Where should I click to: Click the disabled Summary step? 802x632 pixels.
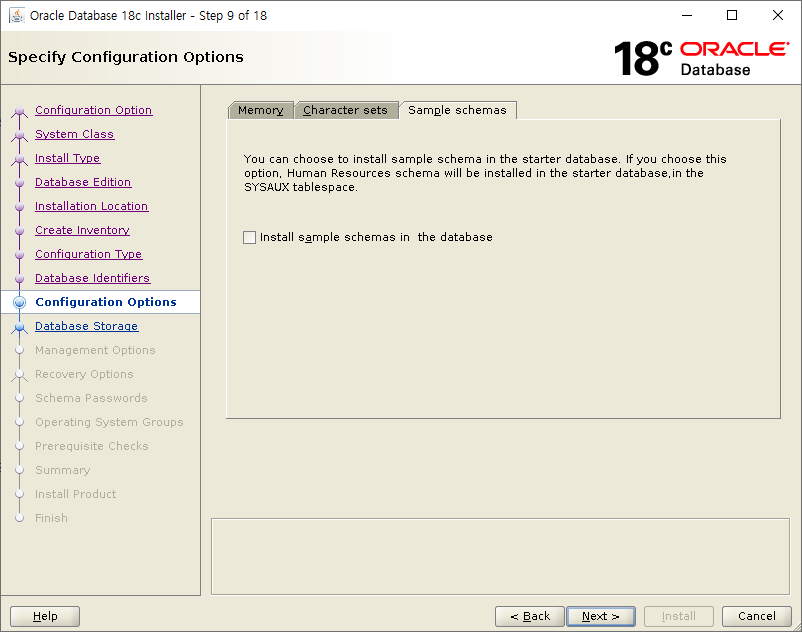(x=63, y=470)
